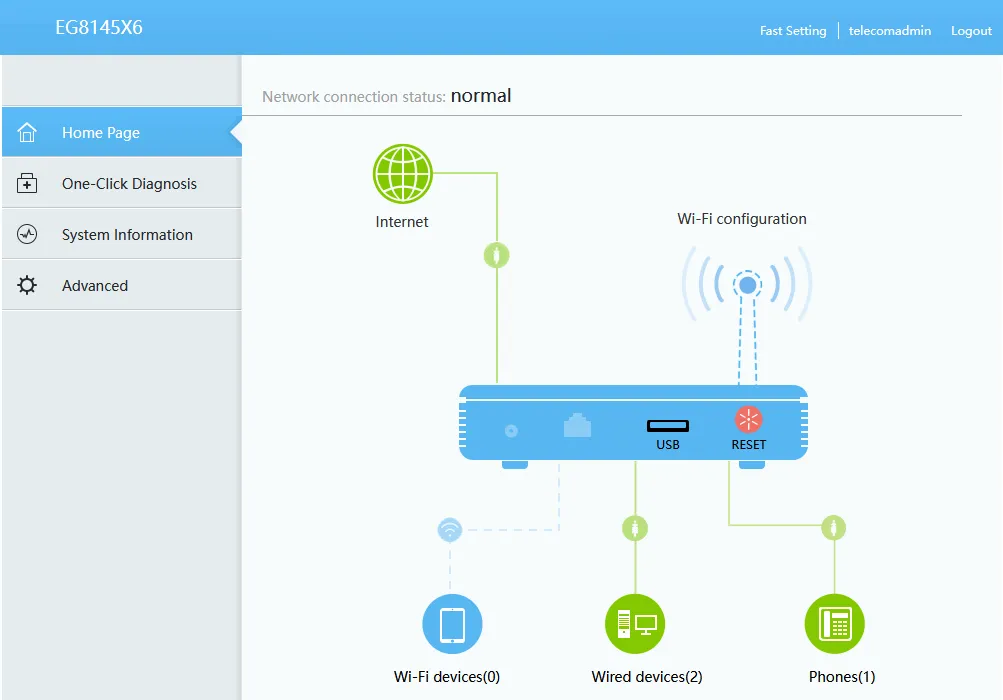1003x700 pixels.
Task: Click the Fast Setting link
Action: coord(792,30)
